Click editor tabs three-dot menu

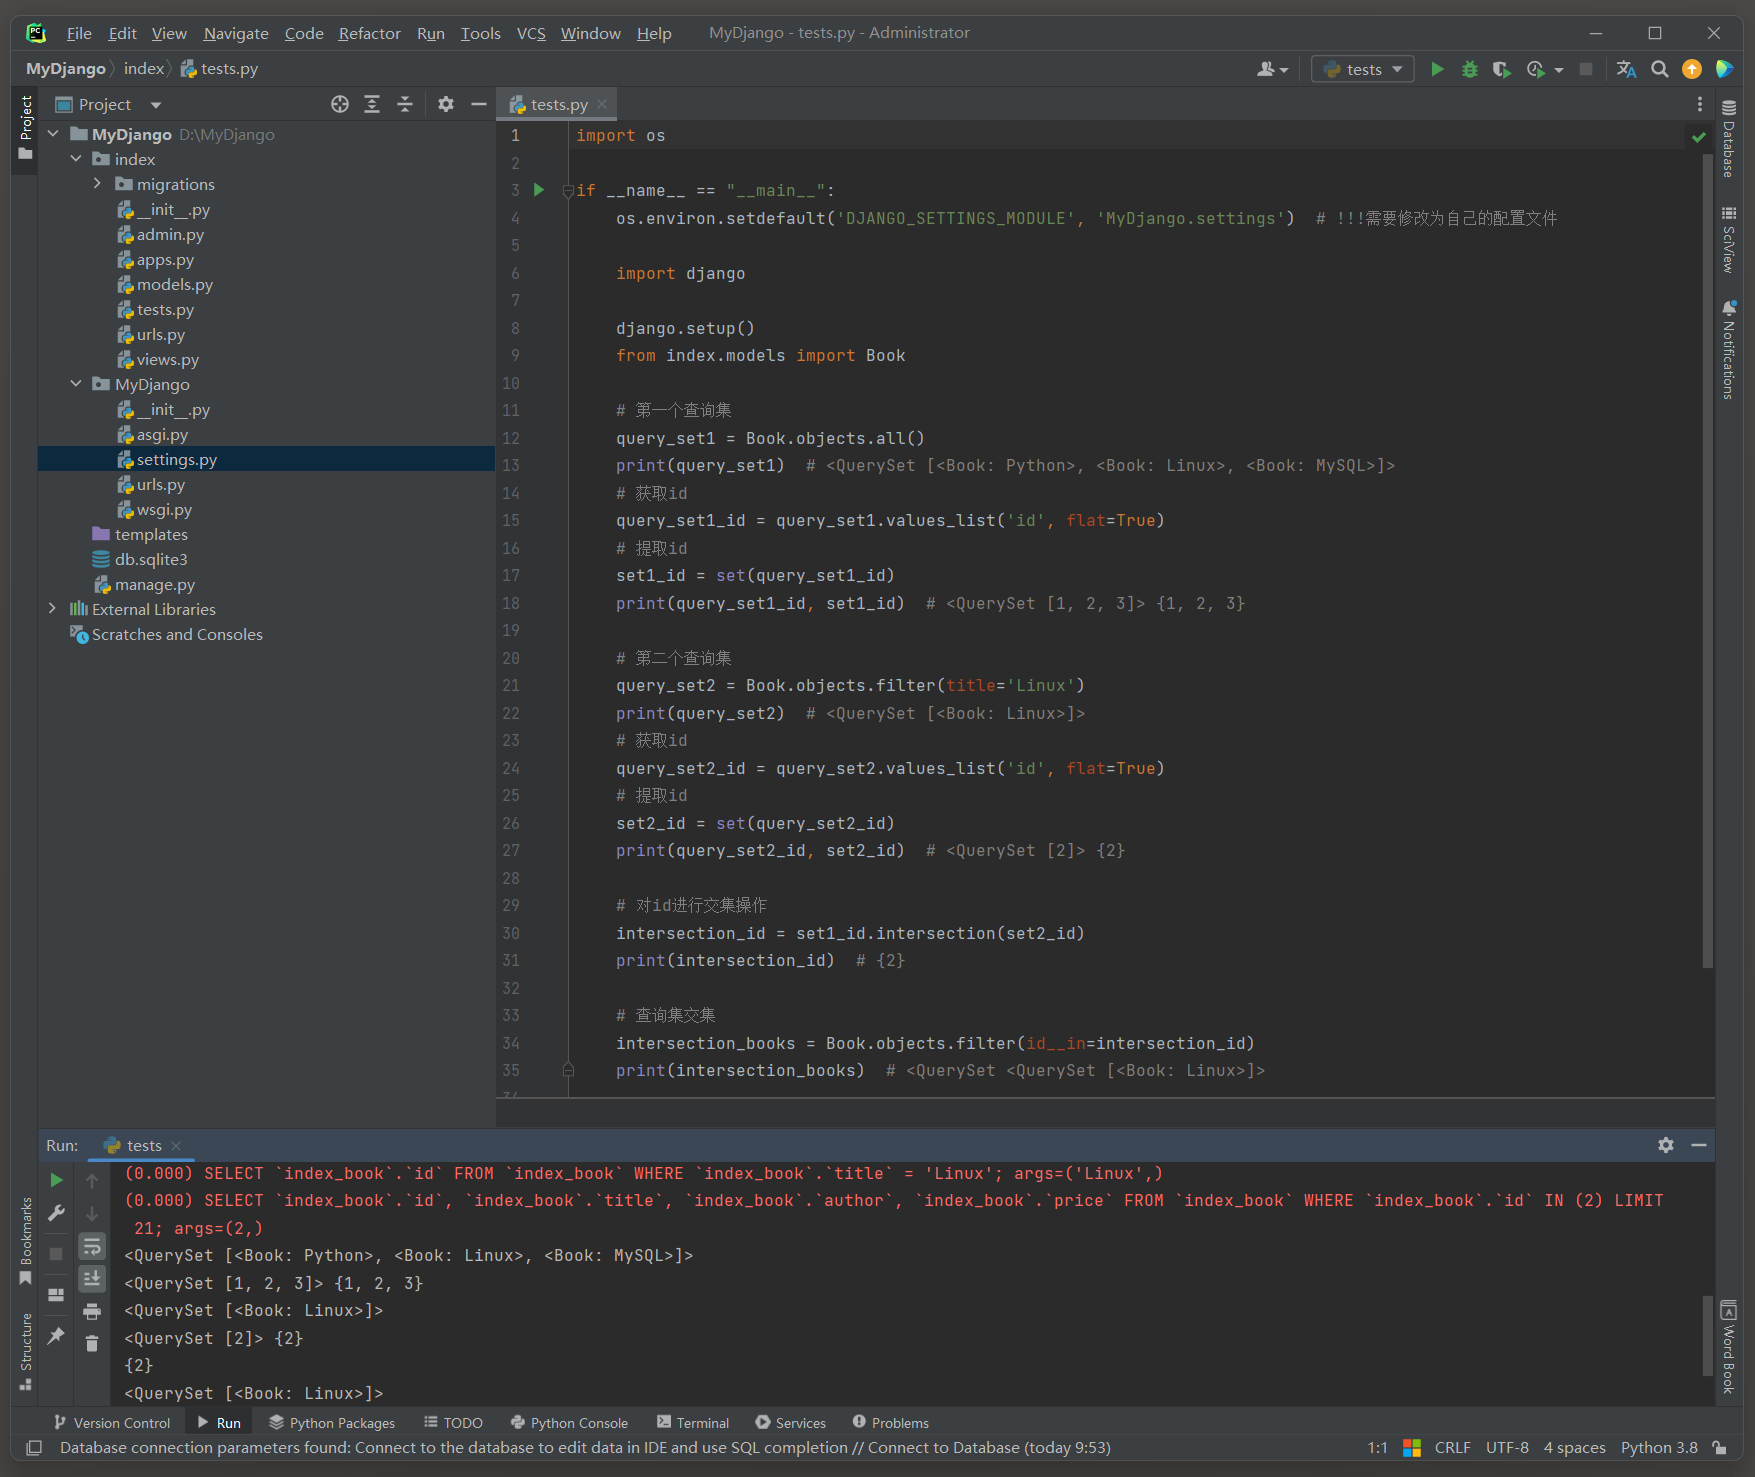[1699, 104]
